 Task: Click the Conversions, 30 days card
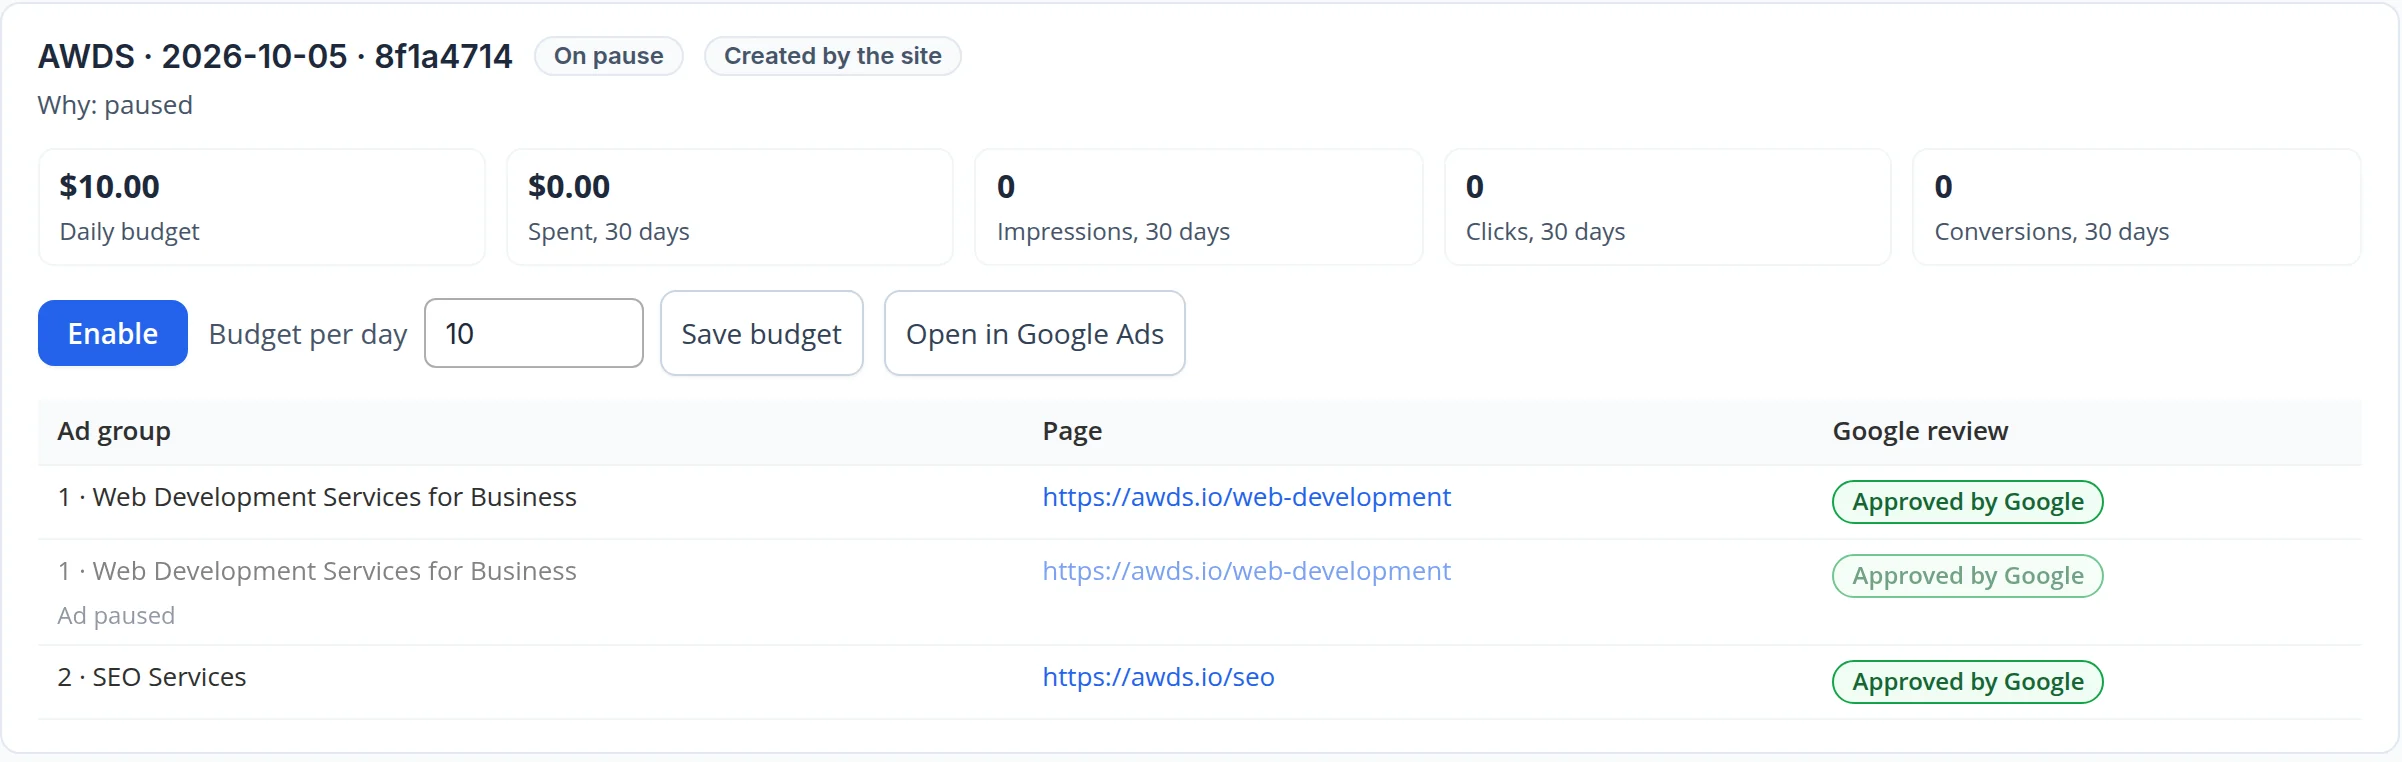click(2137, 207)
